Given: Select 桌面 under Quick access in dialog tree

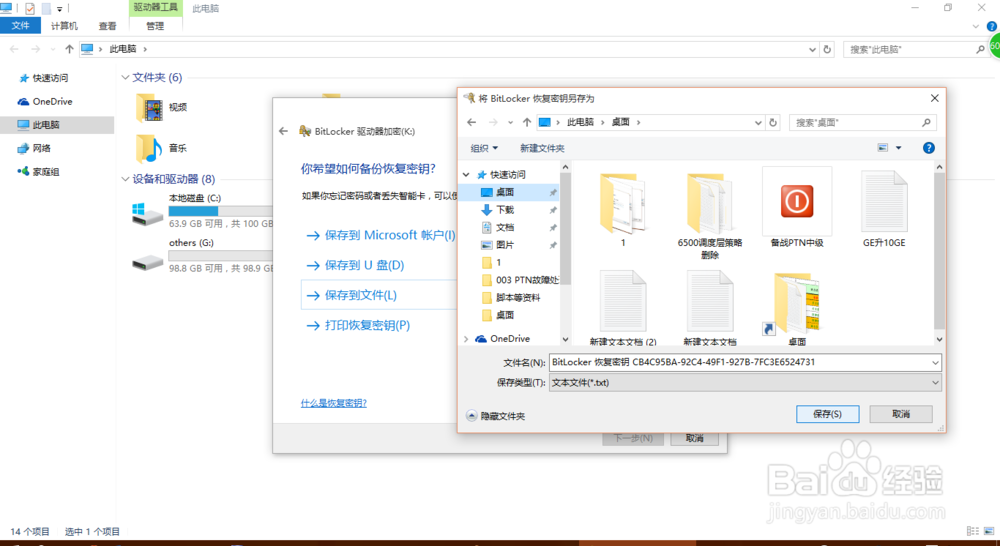Looking at the screenshot, I should tap(504, 192).
